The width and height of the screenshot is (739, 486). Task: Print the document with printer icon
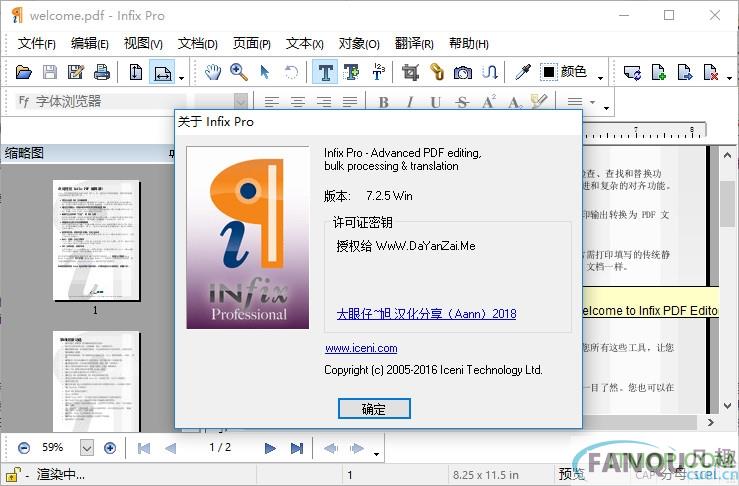tap(101, 72)
